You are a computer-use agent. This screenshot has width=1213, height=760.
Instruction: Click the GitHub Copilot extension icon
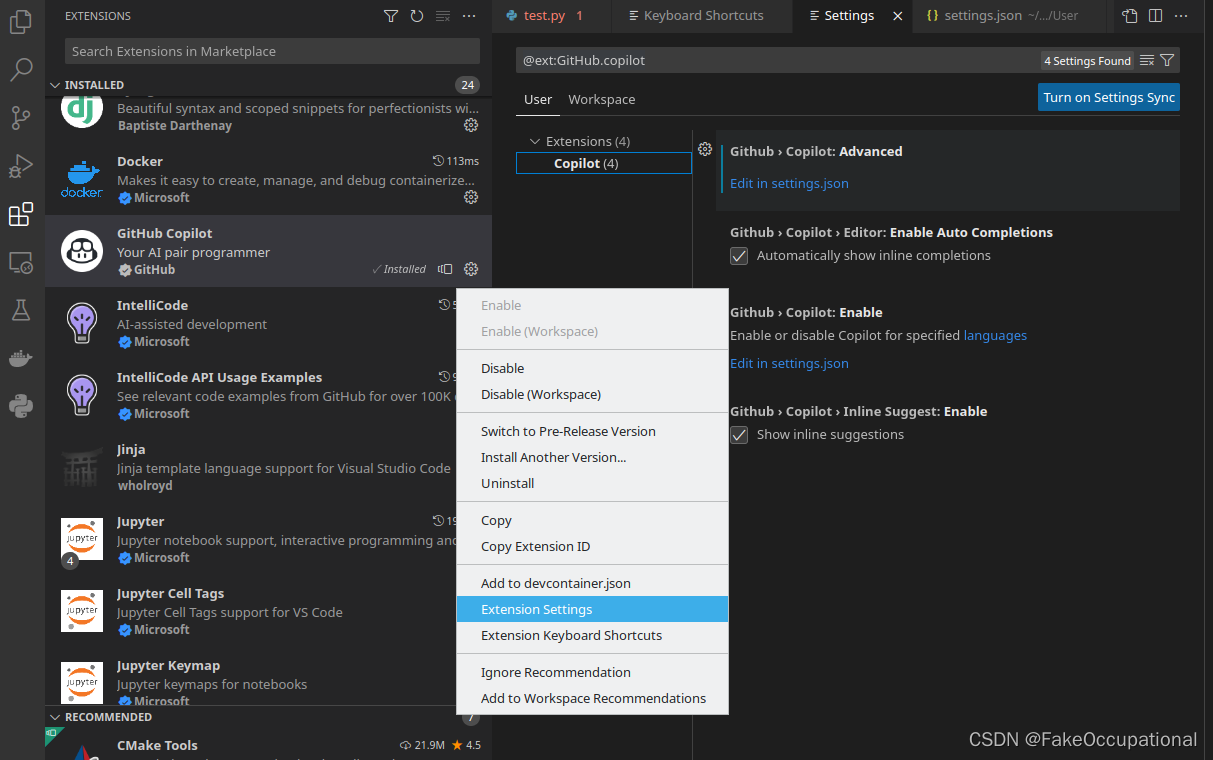82,251
